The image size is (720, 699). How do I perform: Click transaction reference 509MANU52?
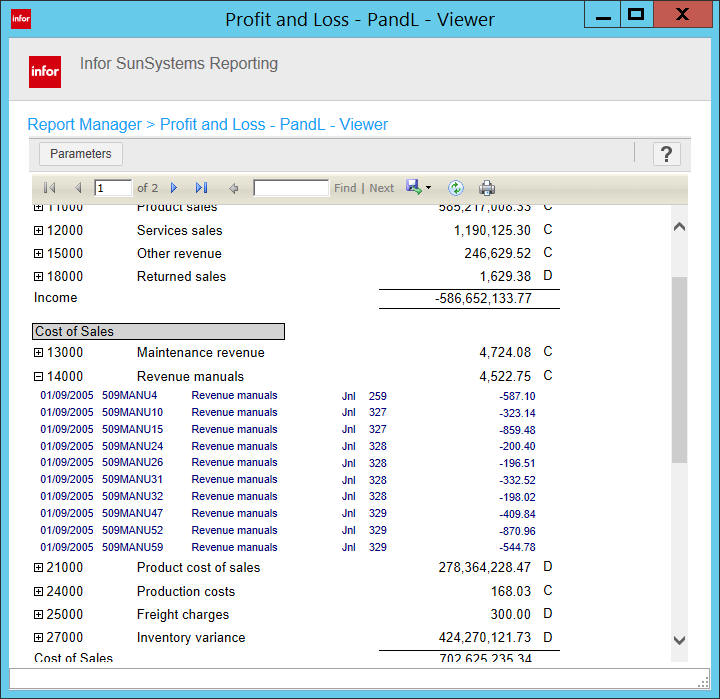point(132,530)
